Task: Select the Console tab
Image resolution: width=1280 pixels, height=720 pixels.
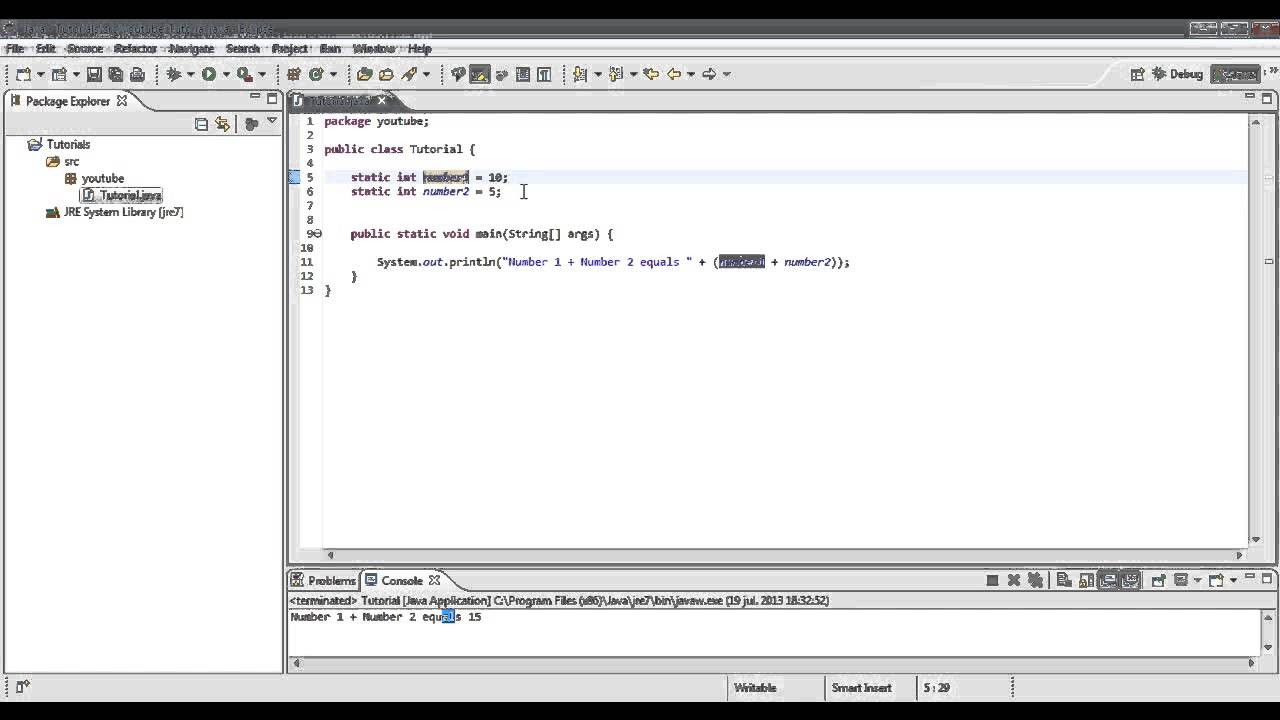Action: pos(401,580)
